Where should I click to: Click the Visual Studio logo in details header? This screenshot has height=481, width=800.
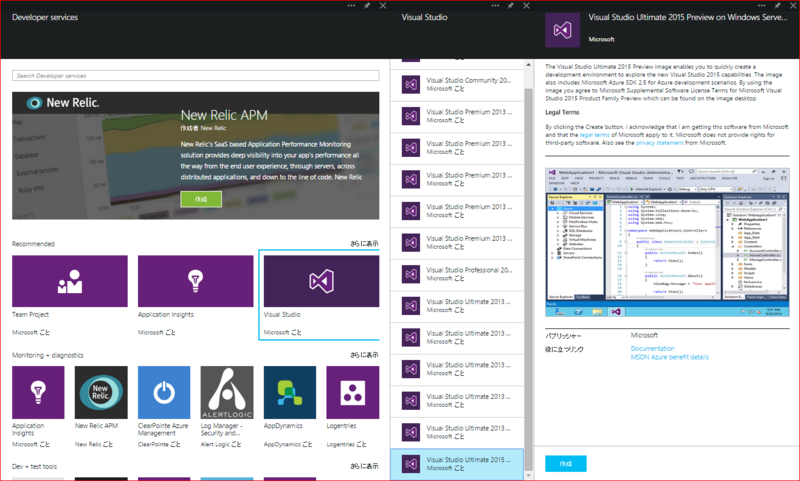pos(562,30)
